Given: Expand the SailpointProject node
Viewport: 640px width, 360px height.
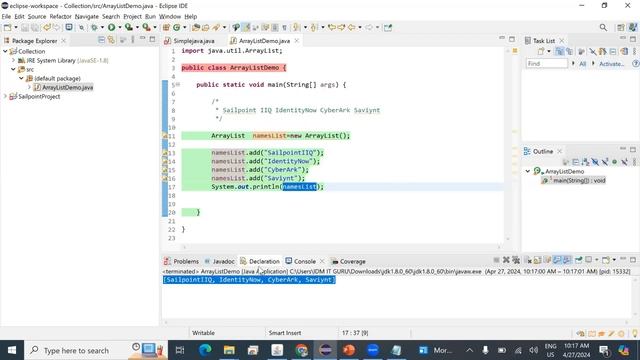Looking at the screenshot, I should pyautogui.click(x=5, y=96).
